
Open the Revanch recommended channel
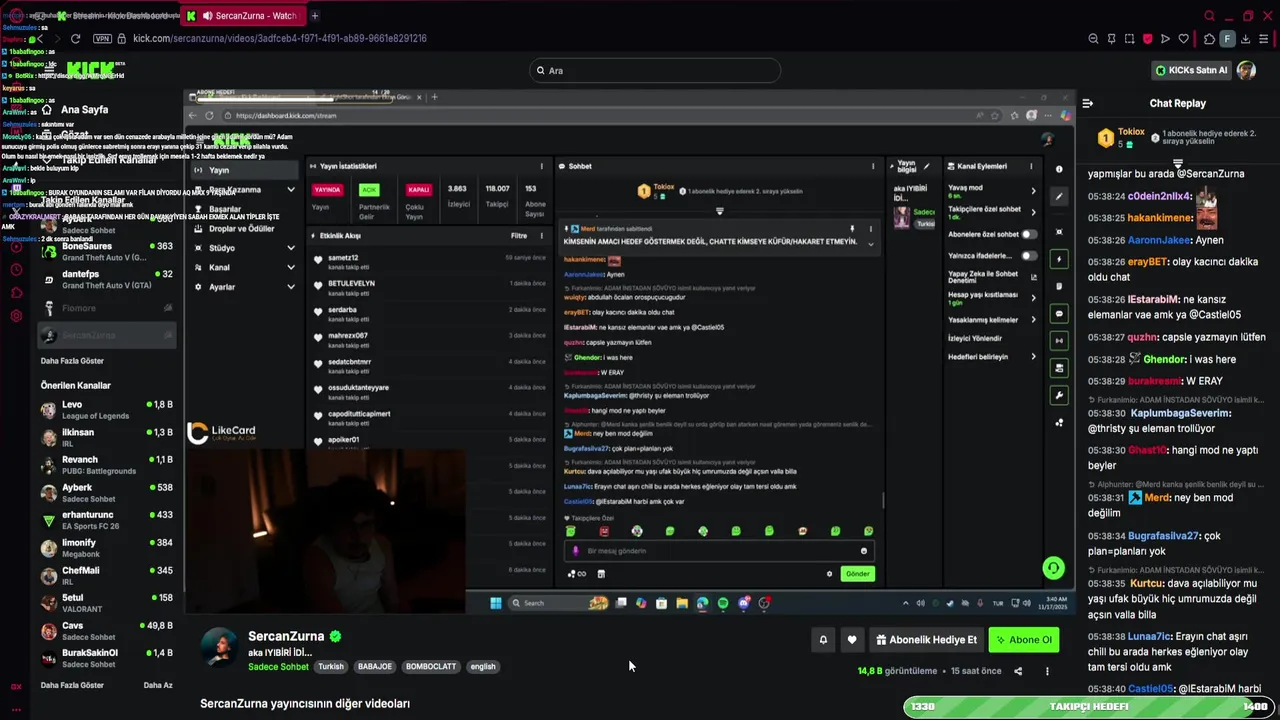[107, 465]
